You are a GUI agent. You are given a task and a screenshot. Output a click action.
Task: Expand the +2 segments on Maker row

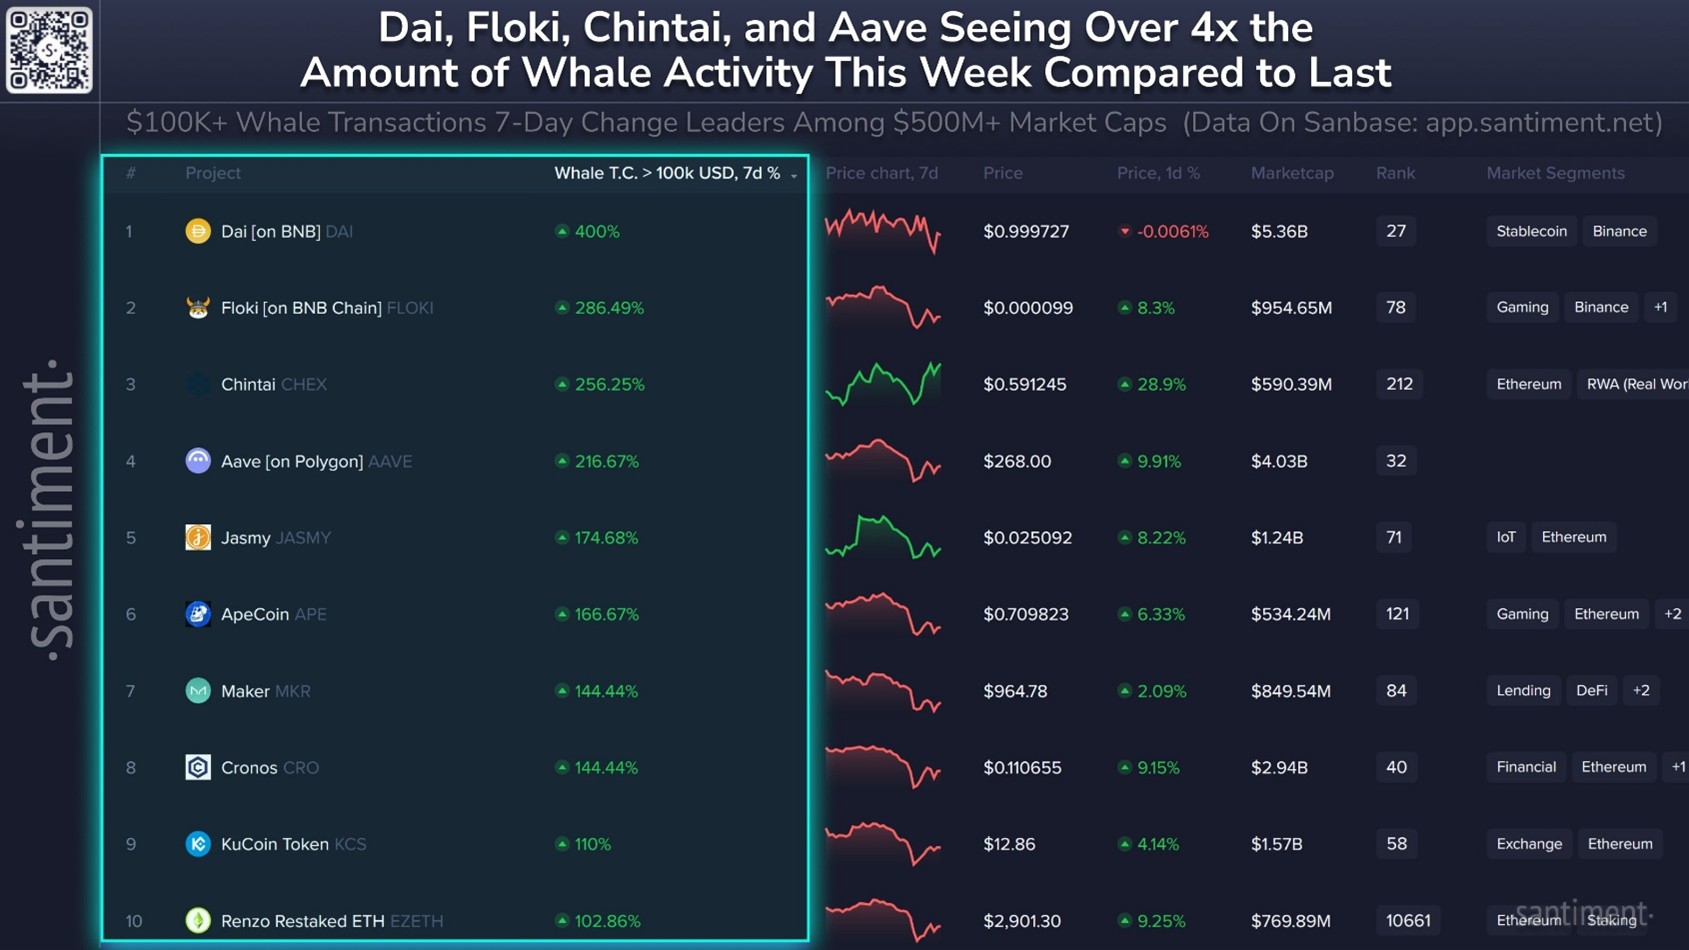pyautogui.click(x=1641, y=691)
